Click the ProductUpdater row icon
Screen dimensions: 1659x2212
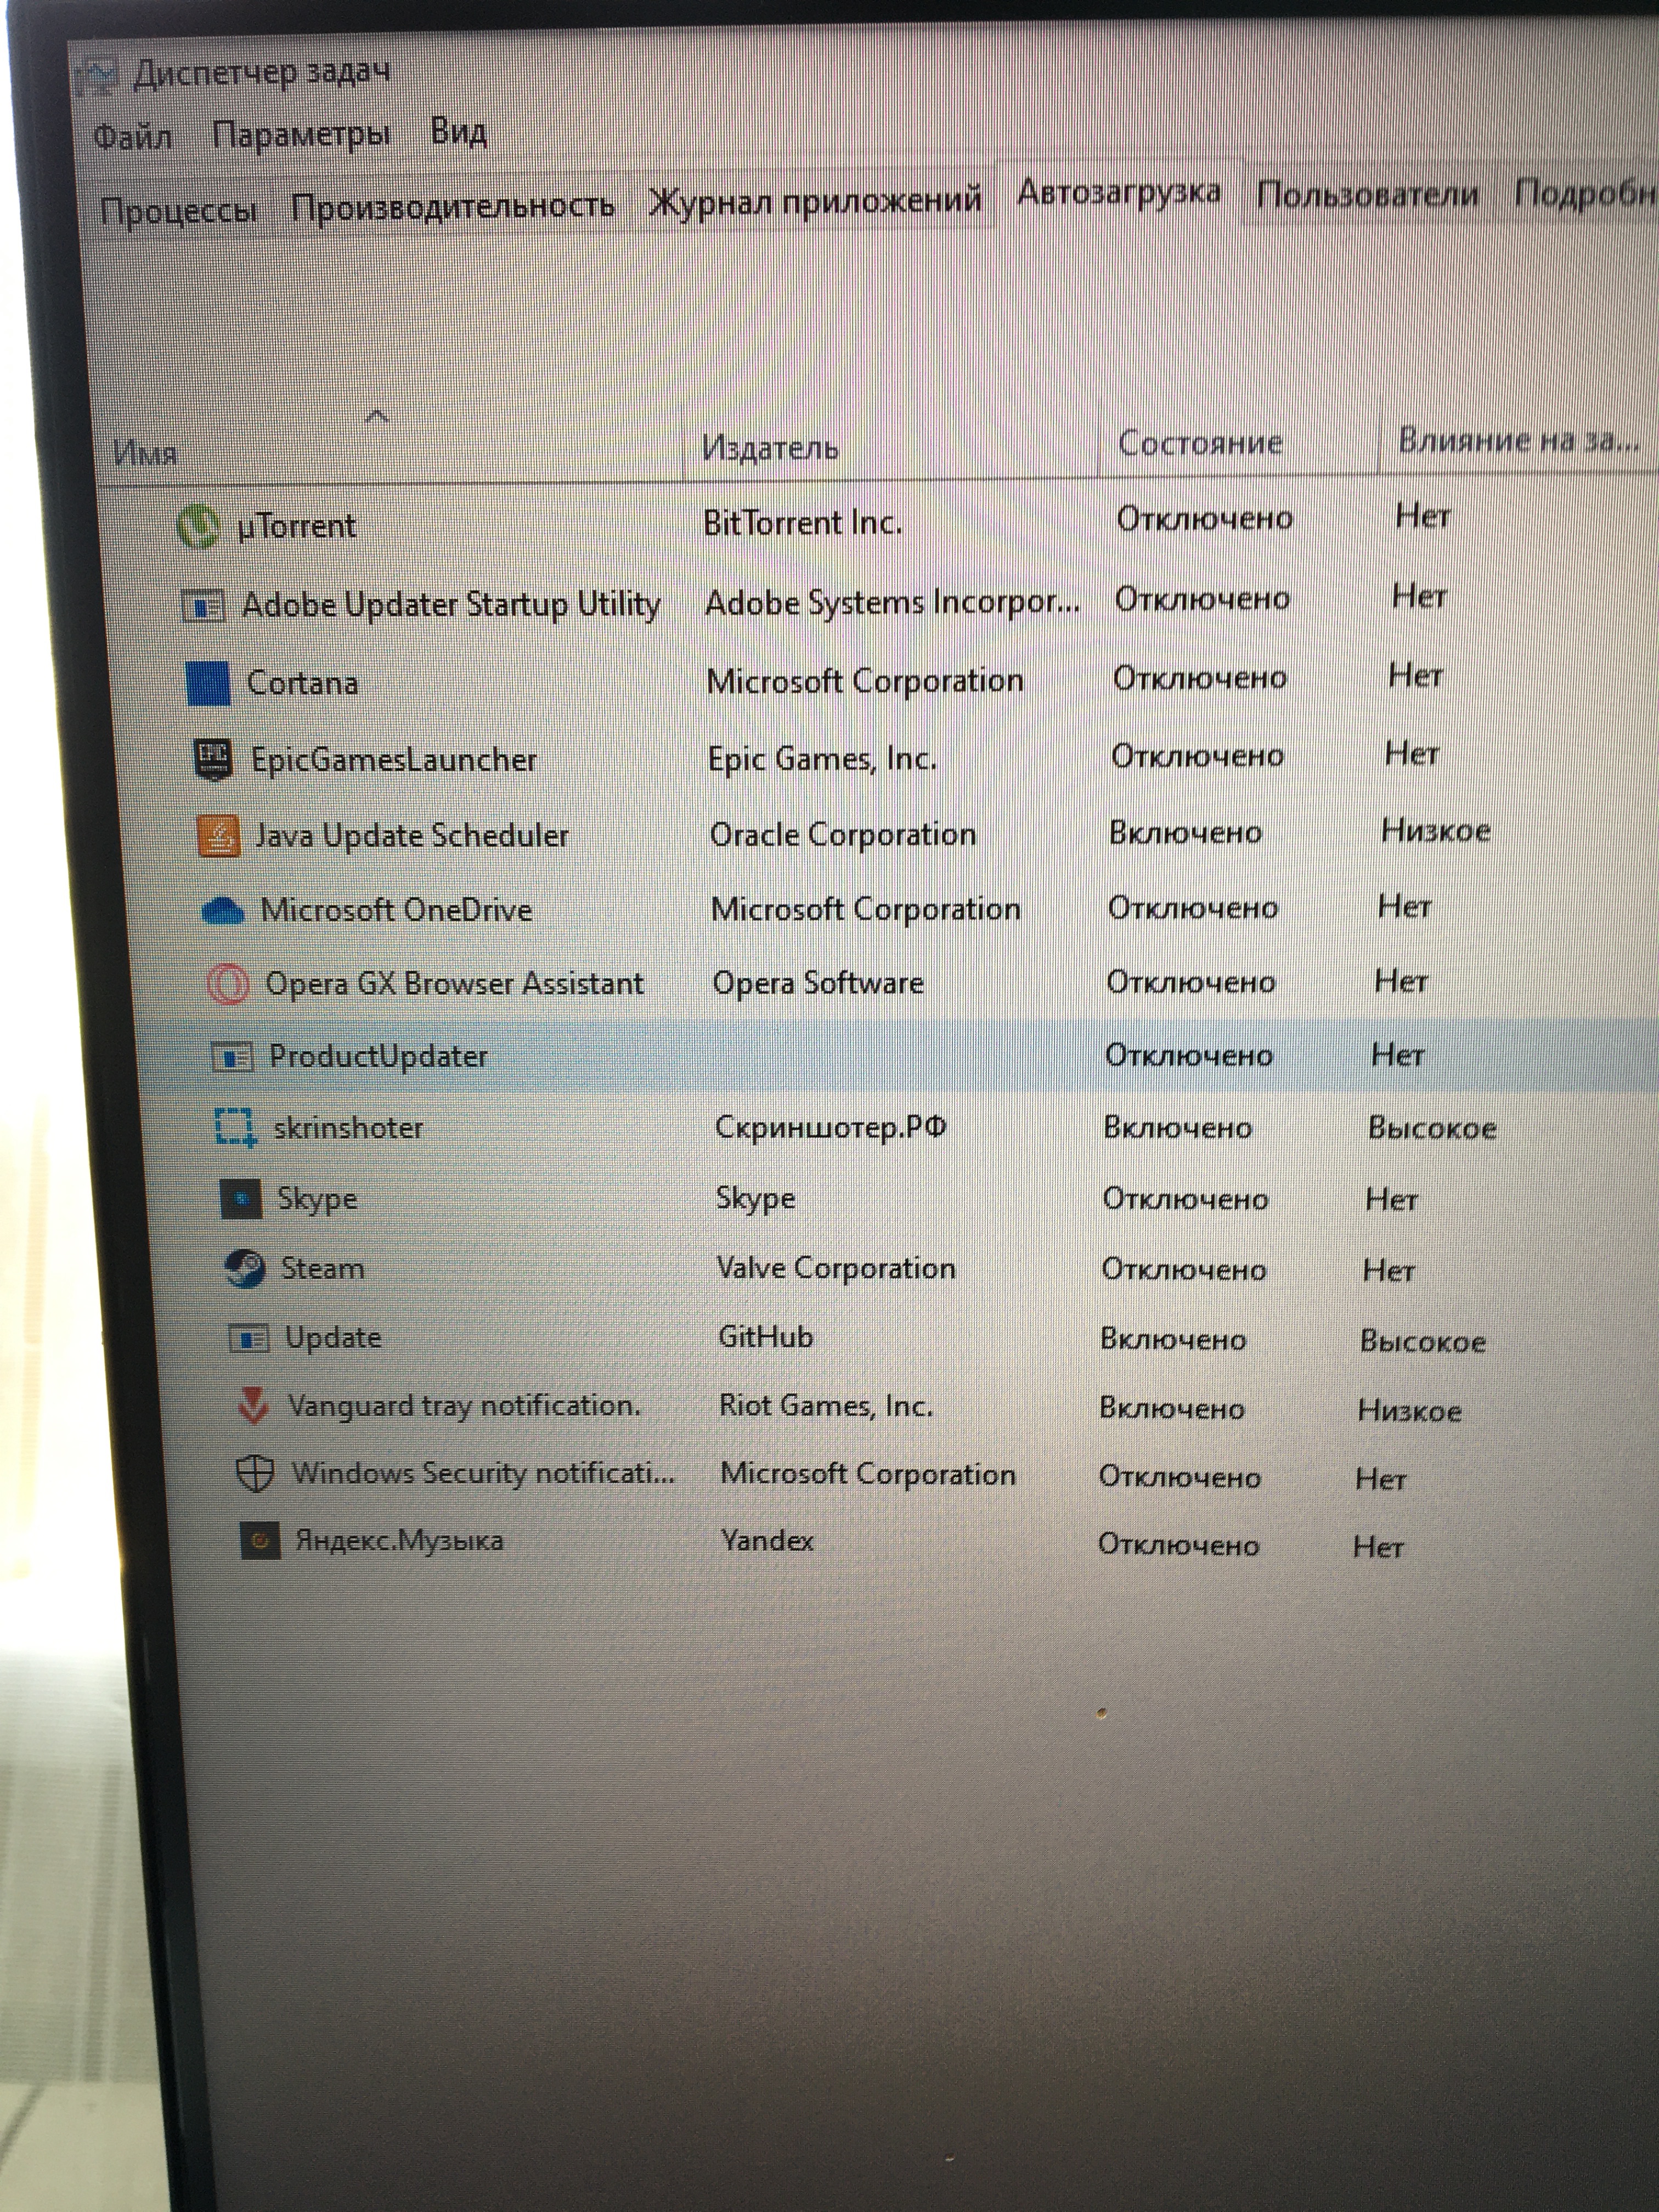[231, 1057]
